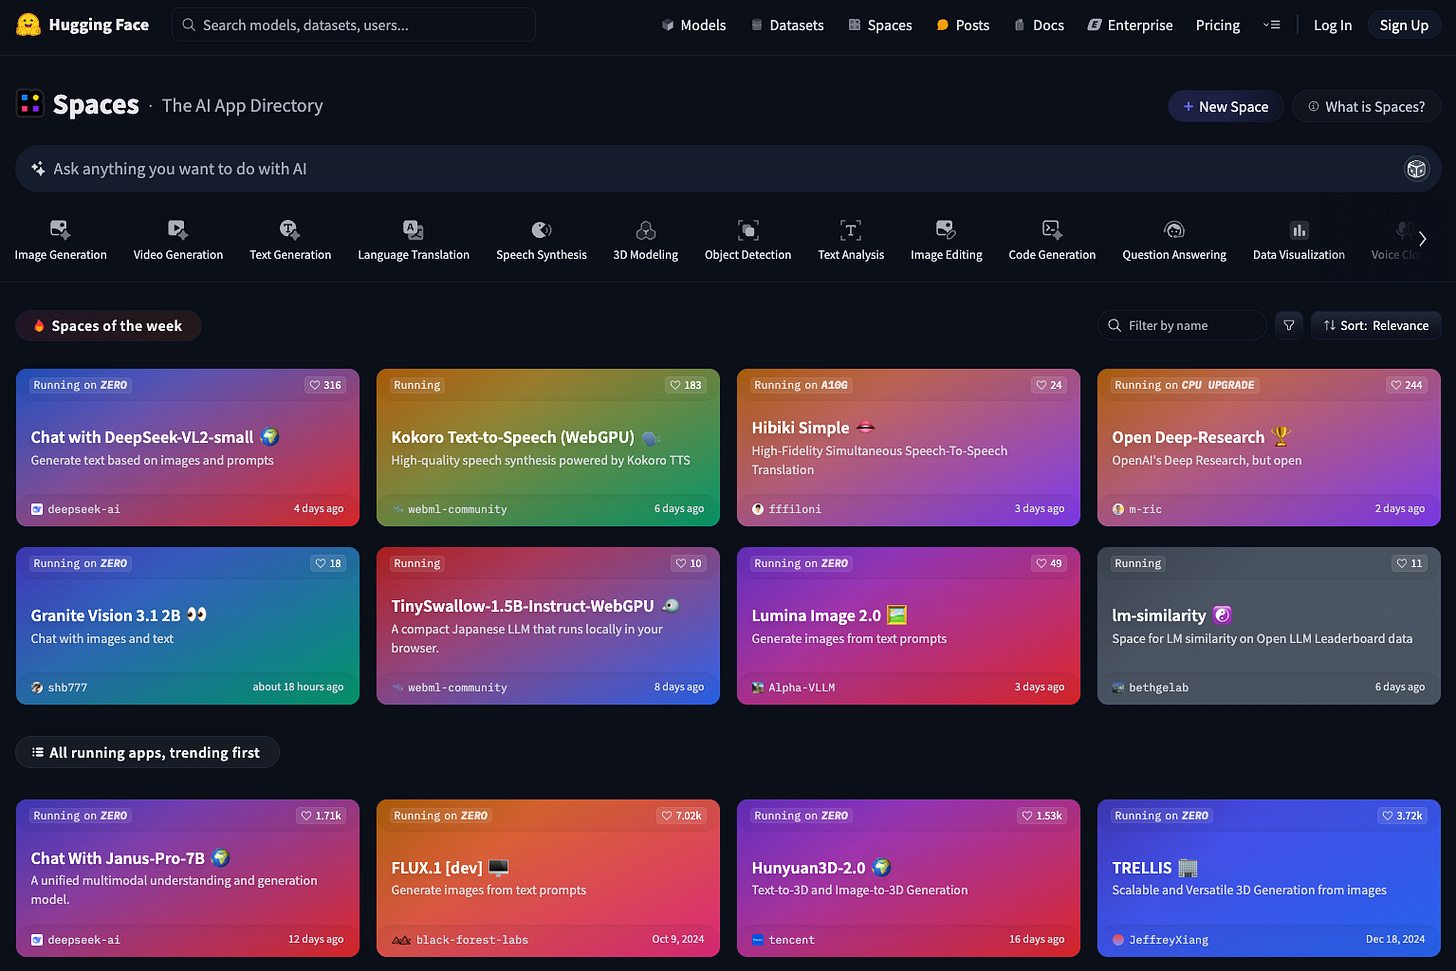
Task: Click the 49 likes heart on Lumina Image 2.0
Action: click(x=1049, y=563)
